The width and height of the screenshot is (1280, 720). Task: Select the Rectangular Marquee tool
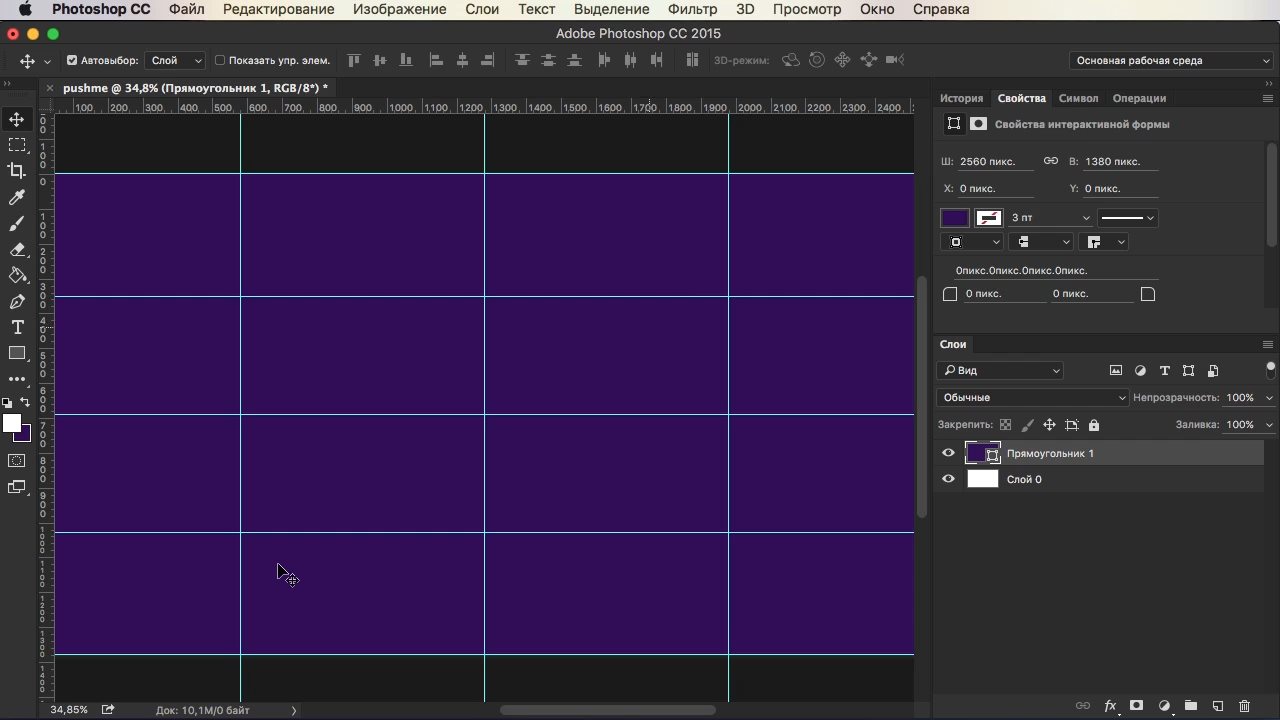(x=17, y=146)
